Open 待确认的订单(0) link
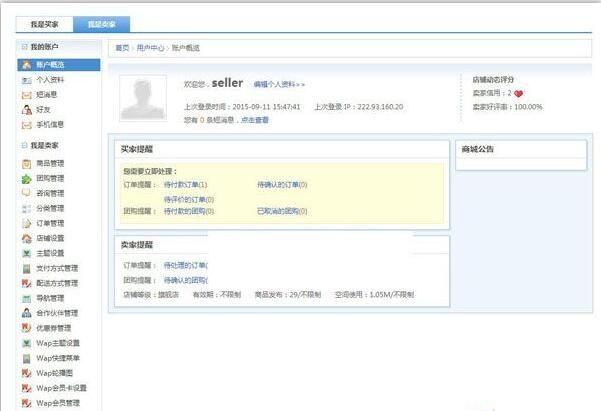Viewport: 601px width, 411px height. pos(282,185)
